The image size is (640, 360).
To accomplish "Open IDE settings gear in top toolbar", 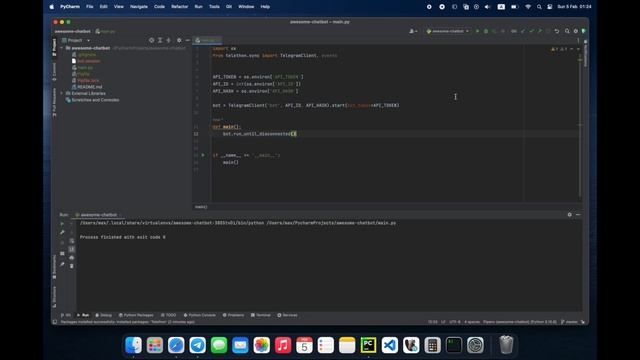I will click(576, 31).
